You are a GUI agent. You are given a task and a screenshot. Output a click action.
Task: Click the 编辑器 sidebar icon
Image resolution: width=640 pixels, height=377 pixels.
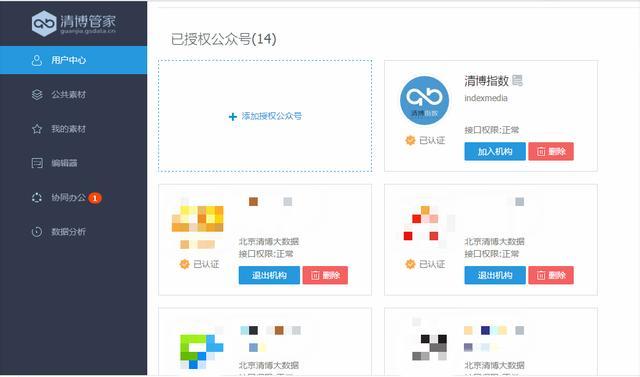tap(37, 163)
